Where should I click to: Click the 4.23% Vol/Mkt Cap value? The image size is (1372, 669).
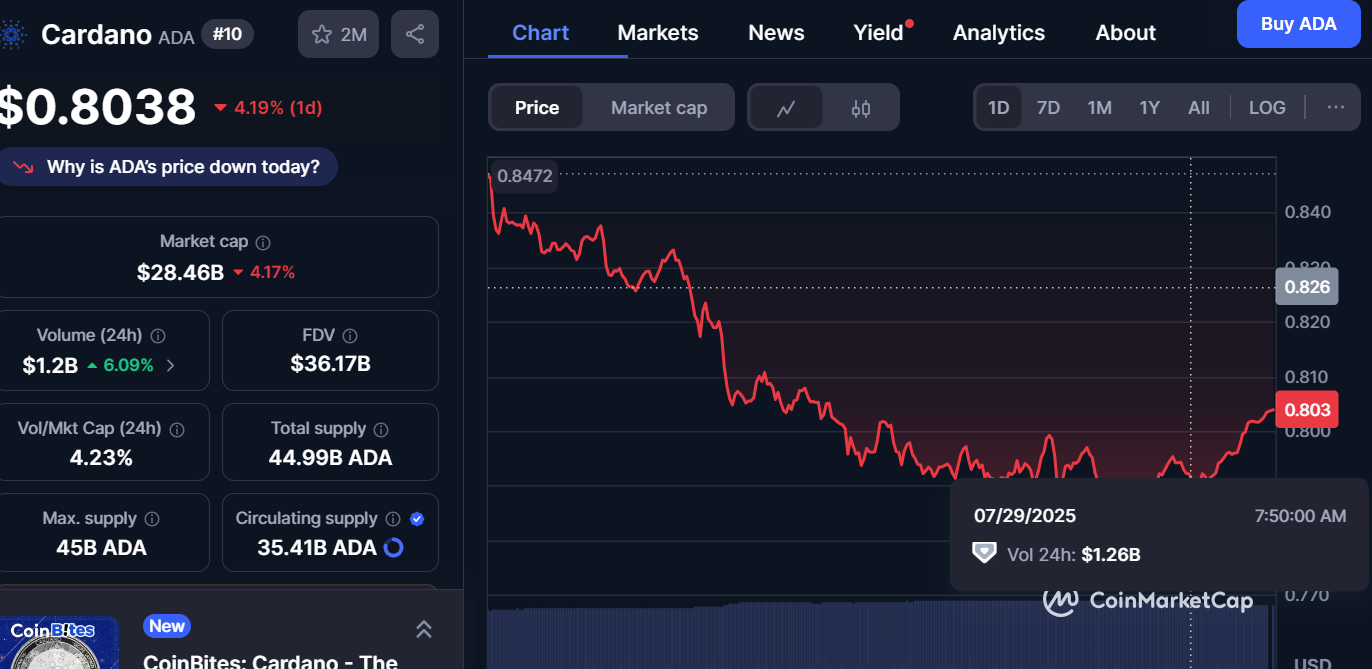(101, 458)
